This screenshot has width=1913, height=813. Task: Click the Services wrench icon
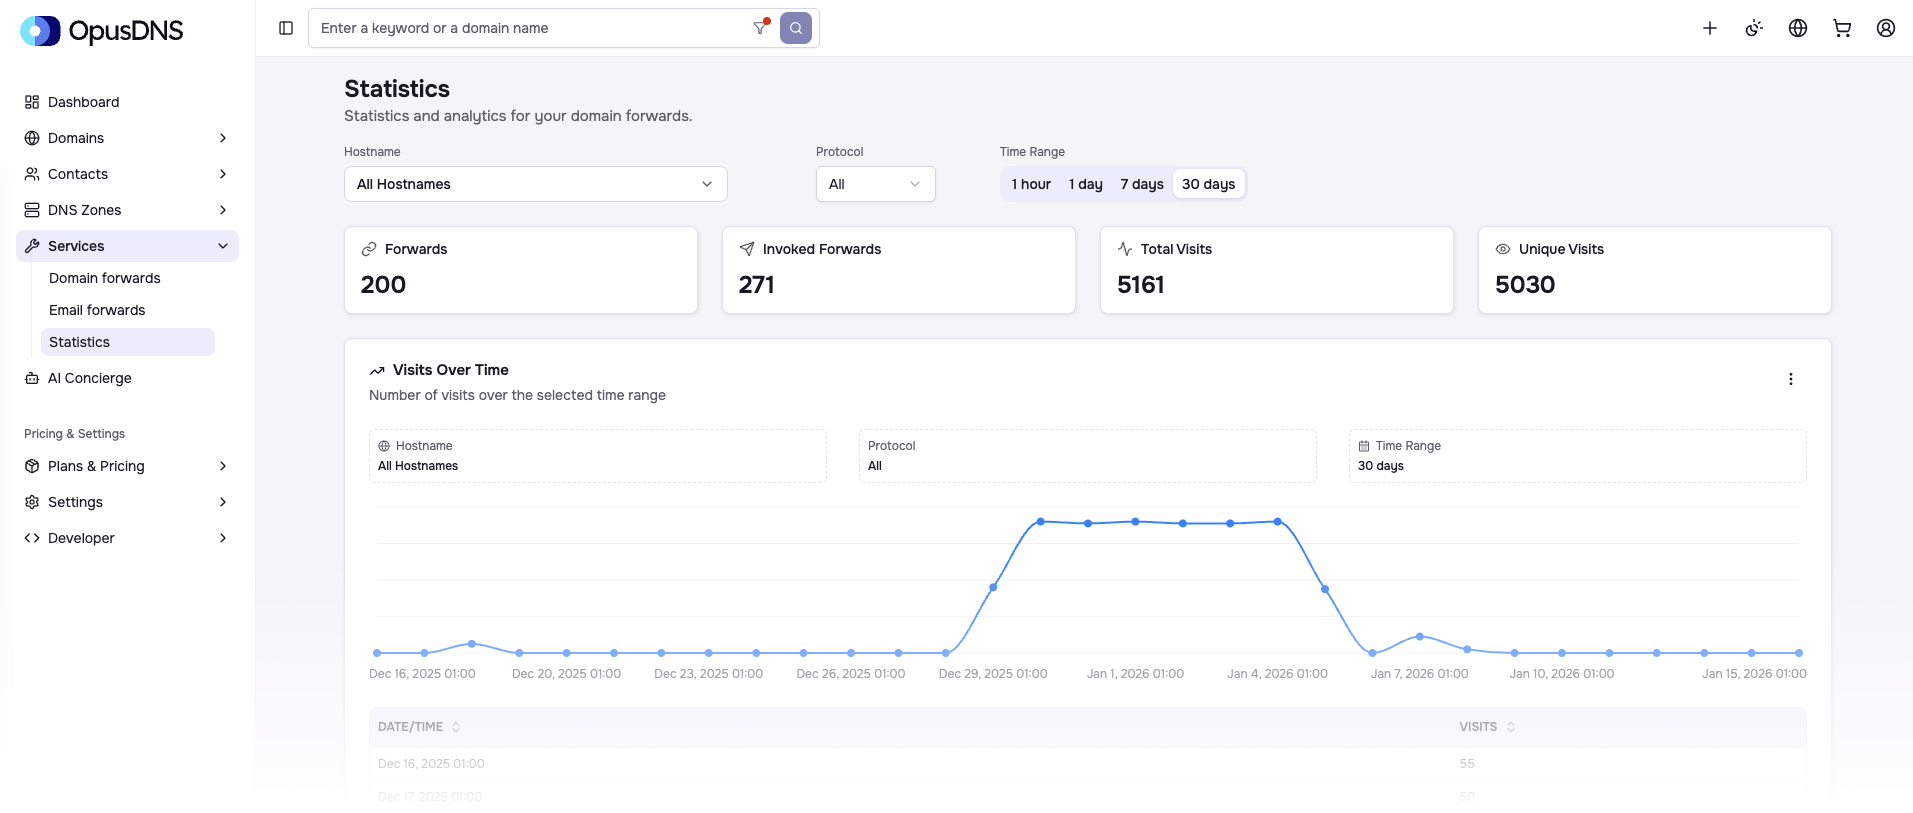pyautogui.click(x=32, y=246)
